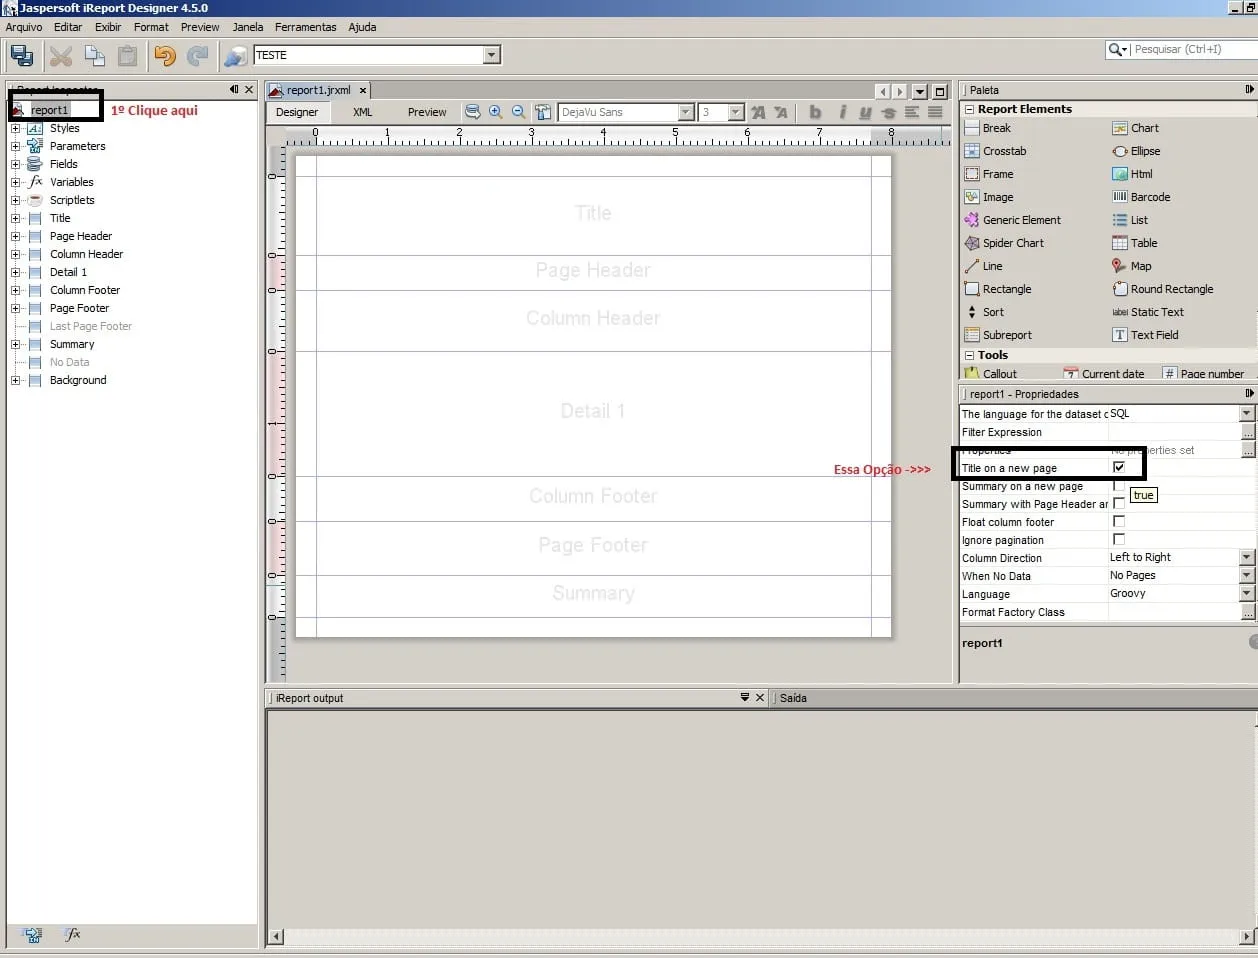Image resolution: width=1258 pixels, height=958 pixels.
Task: Select the Spider Chart palette element
Action: (1004, 243)
